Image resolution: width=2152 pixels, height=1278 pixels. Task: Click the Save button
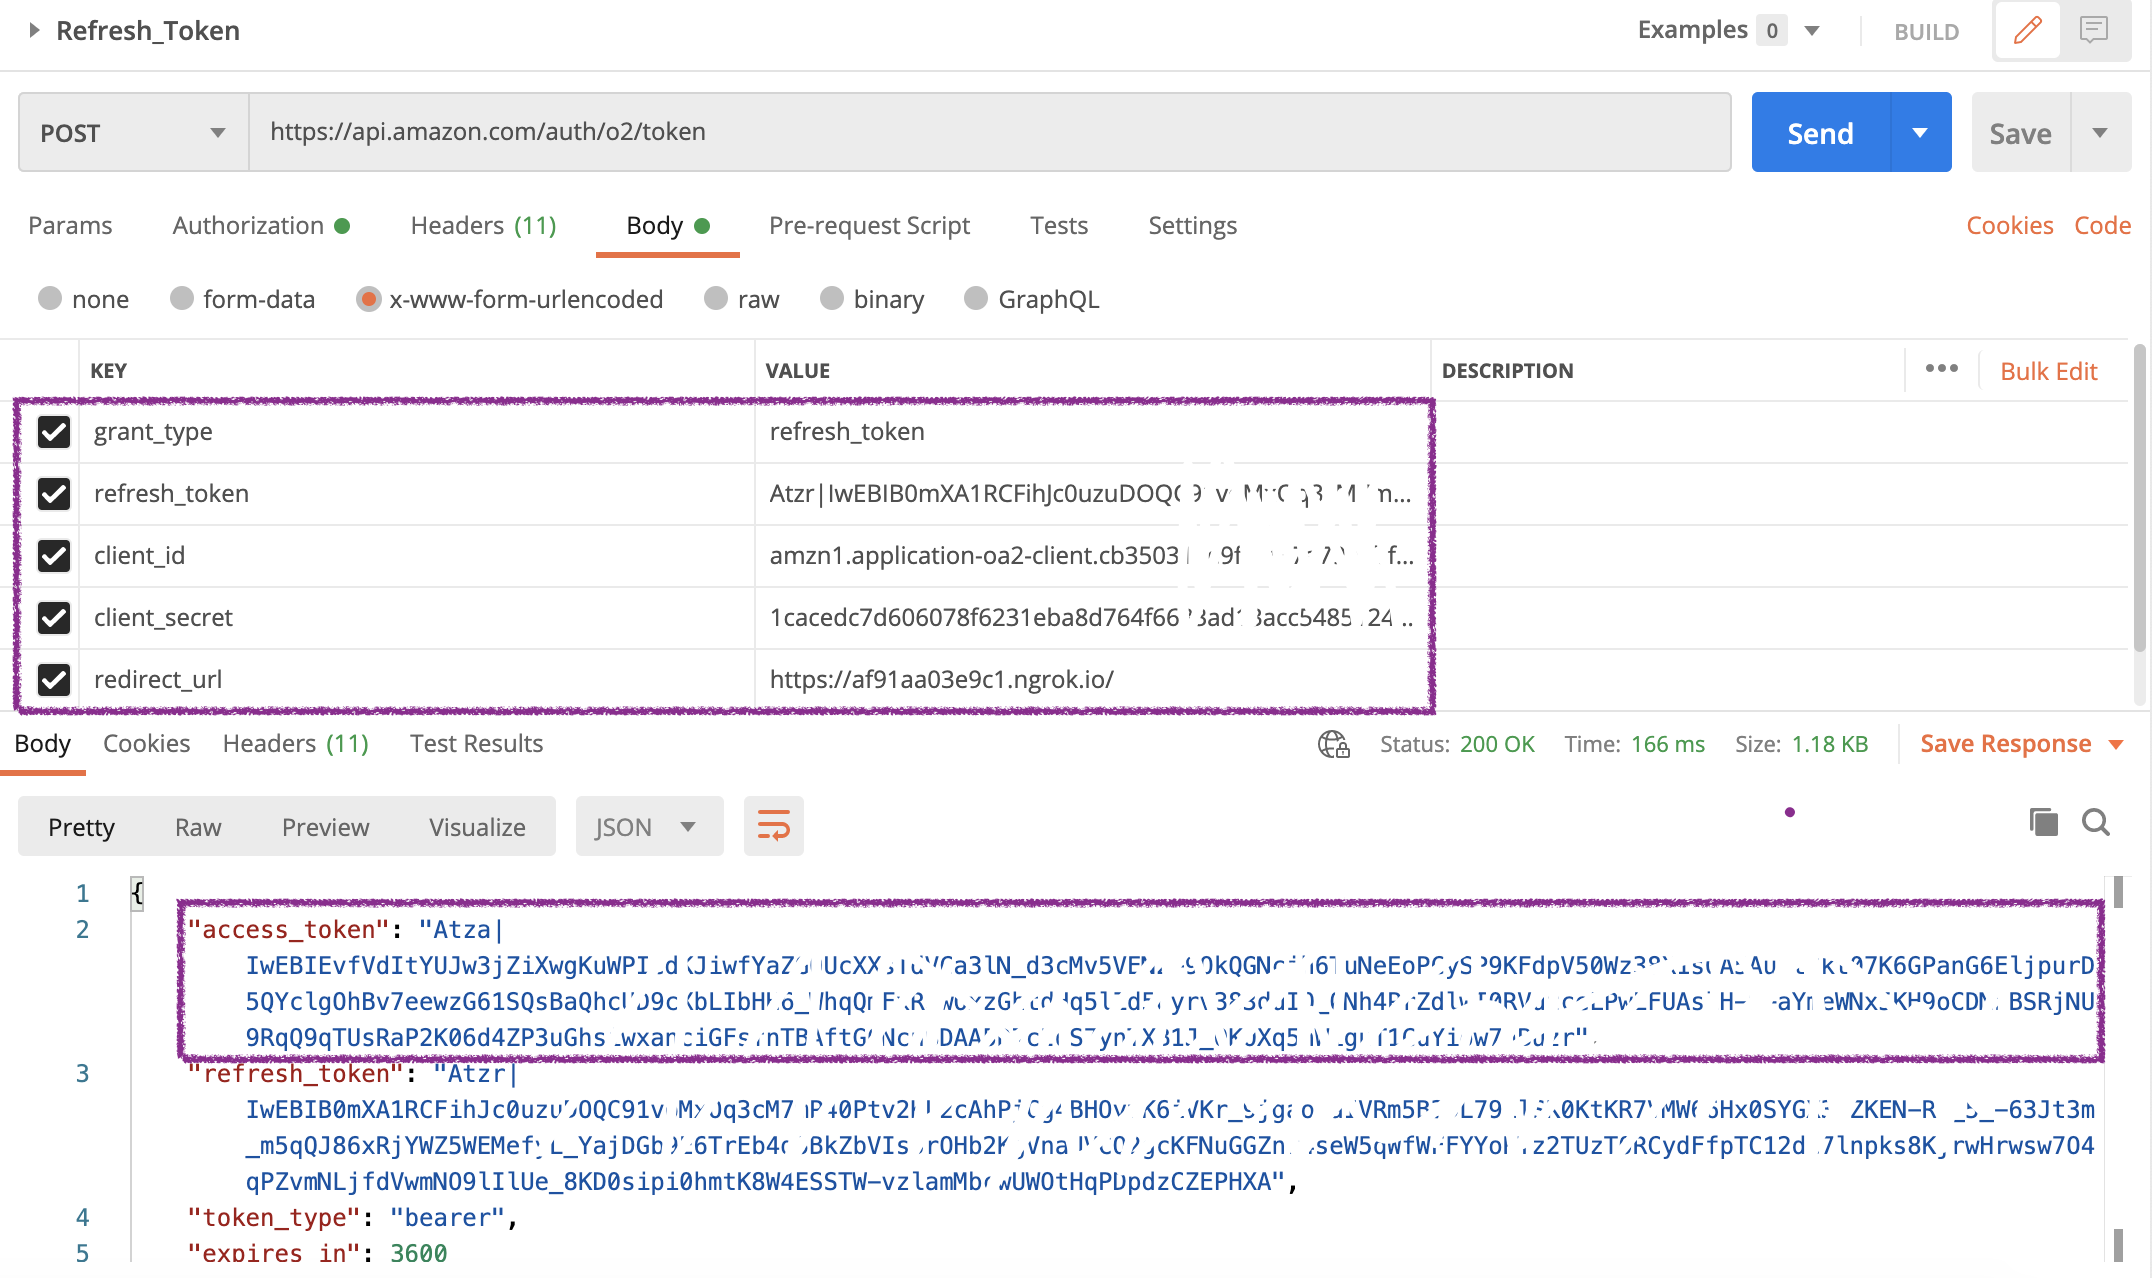click(2020, 132)
